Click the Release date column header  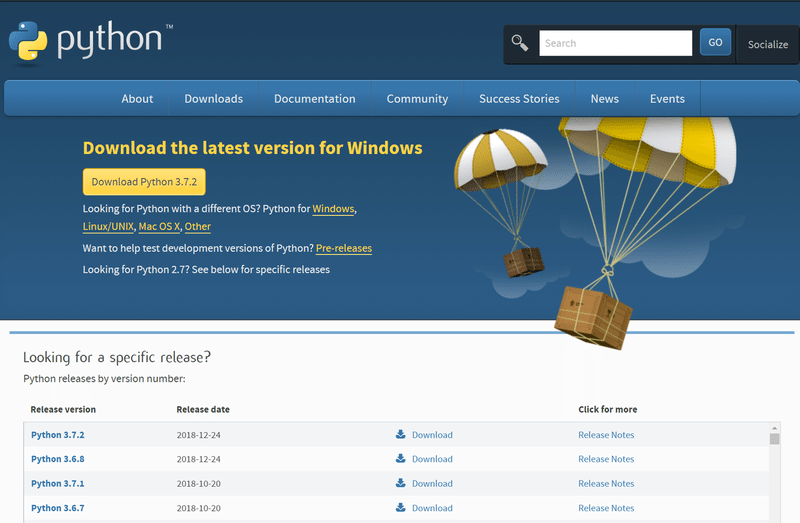203,409
